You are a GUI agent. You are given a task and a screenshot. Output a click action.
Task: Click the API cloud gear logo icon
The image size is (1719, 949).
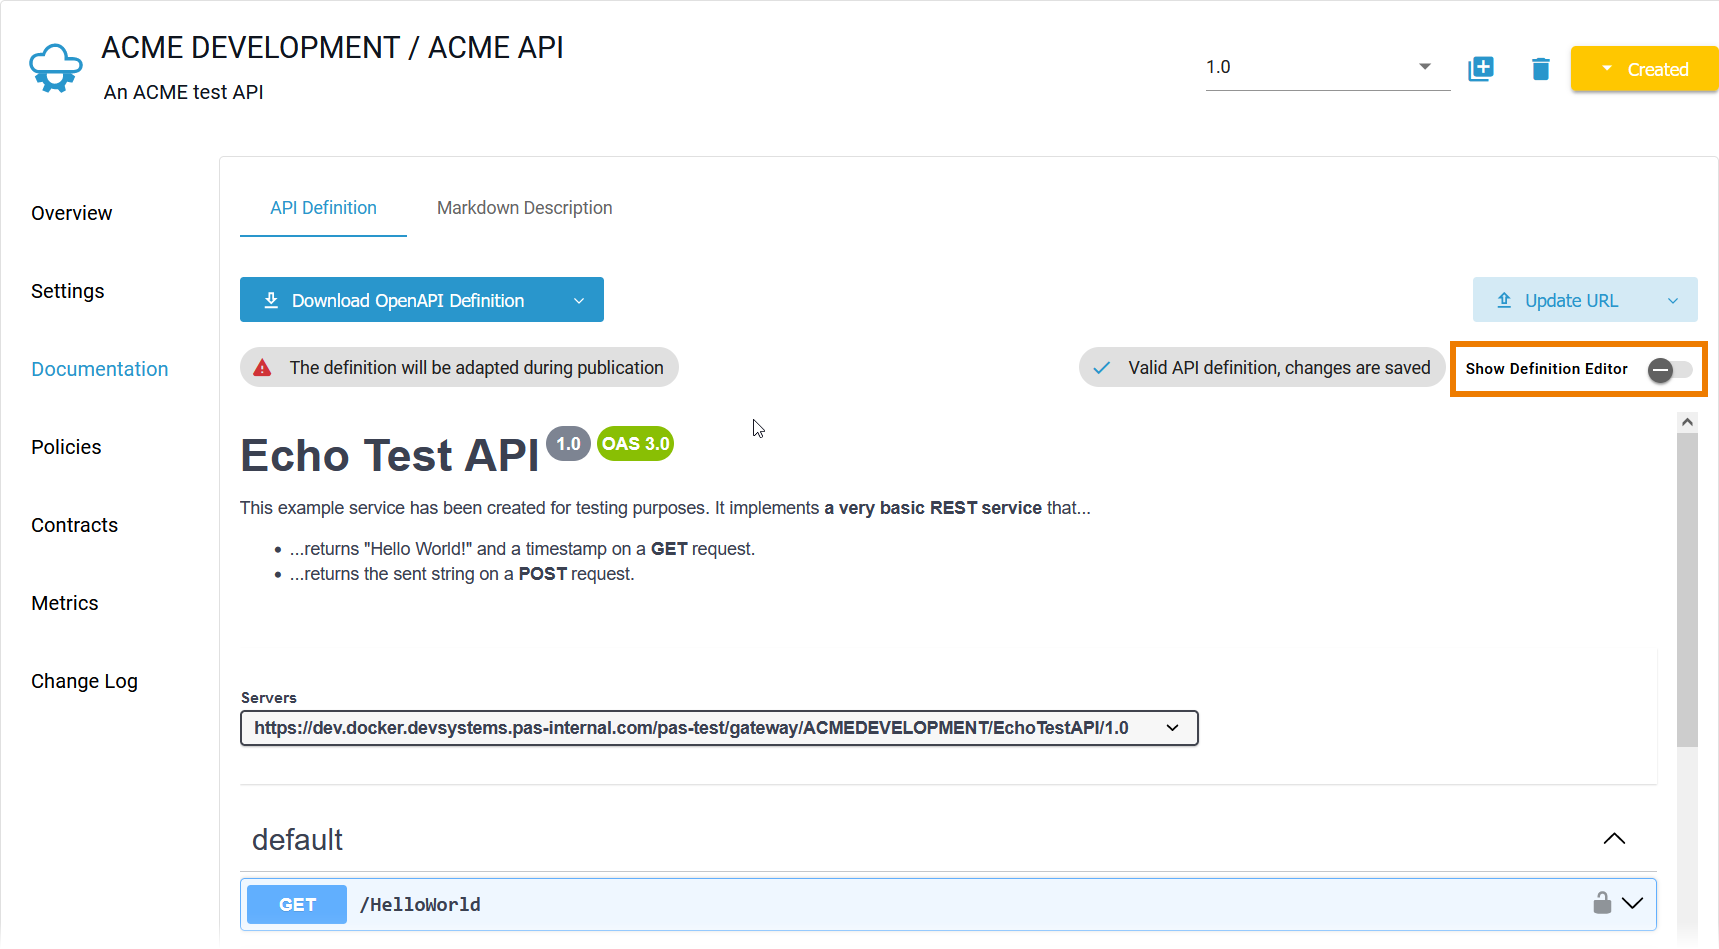pos(55,68)
